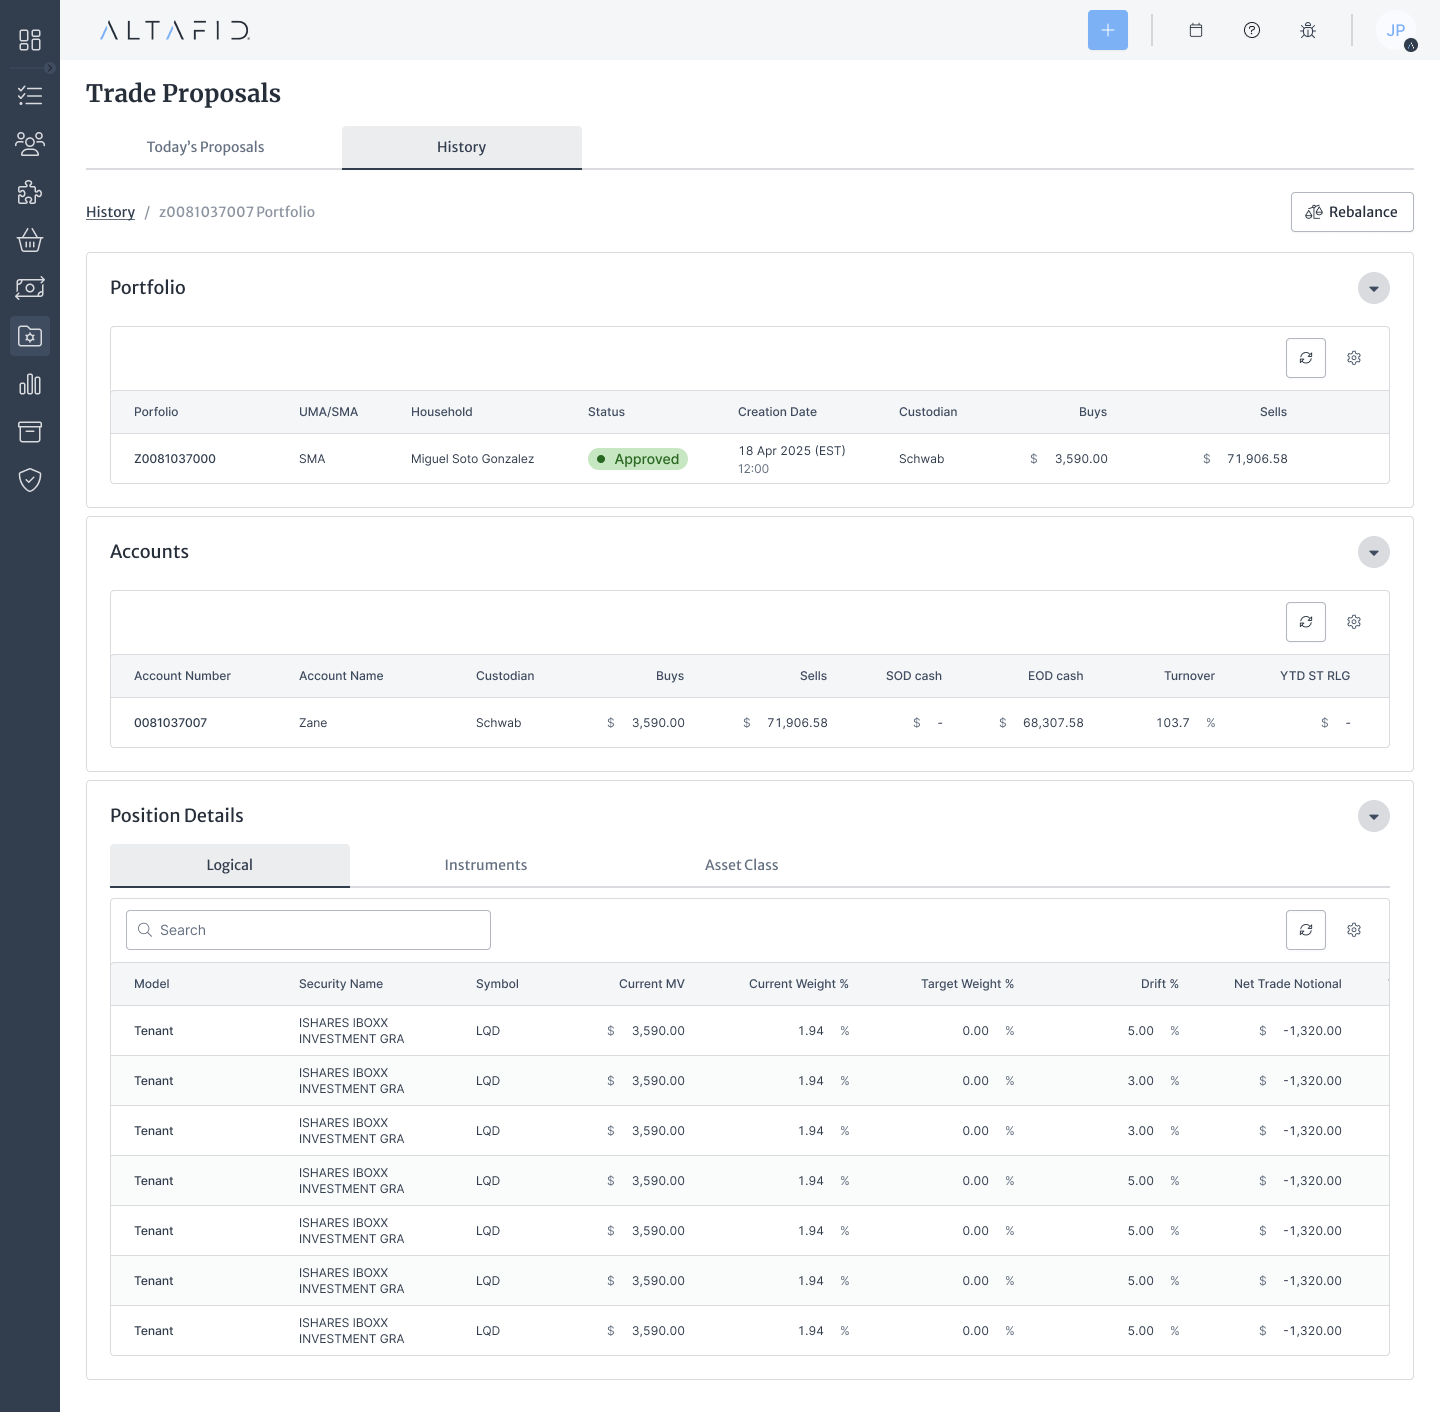The height and width of the screenshot is (1412, 1440).
Task: Switch to Today's Proposals tab
Action: pos(206,147)
